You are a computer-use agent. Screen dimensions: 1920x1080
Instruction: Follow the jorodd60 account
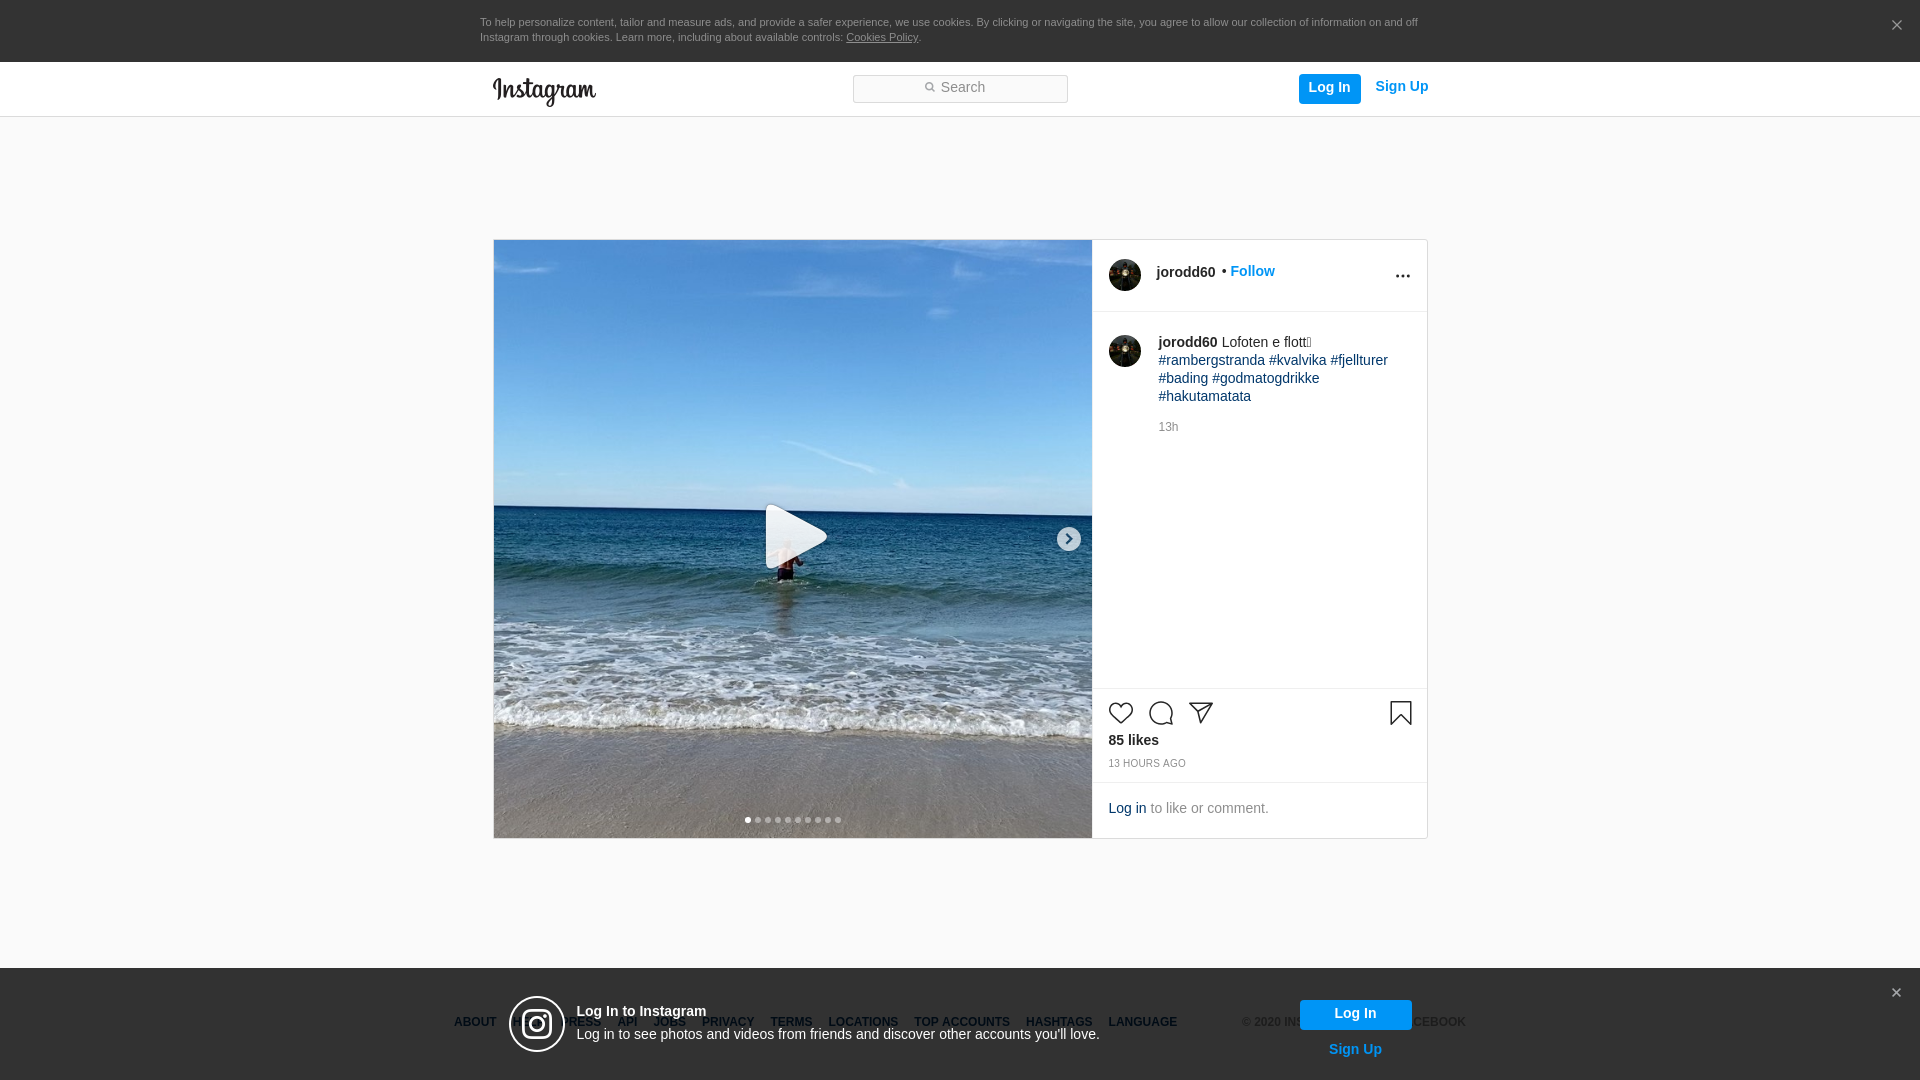click(x=1252, y=272)
